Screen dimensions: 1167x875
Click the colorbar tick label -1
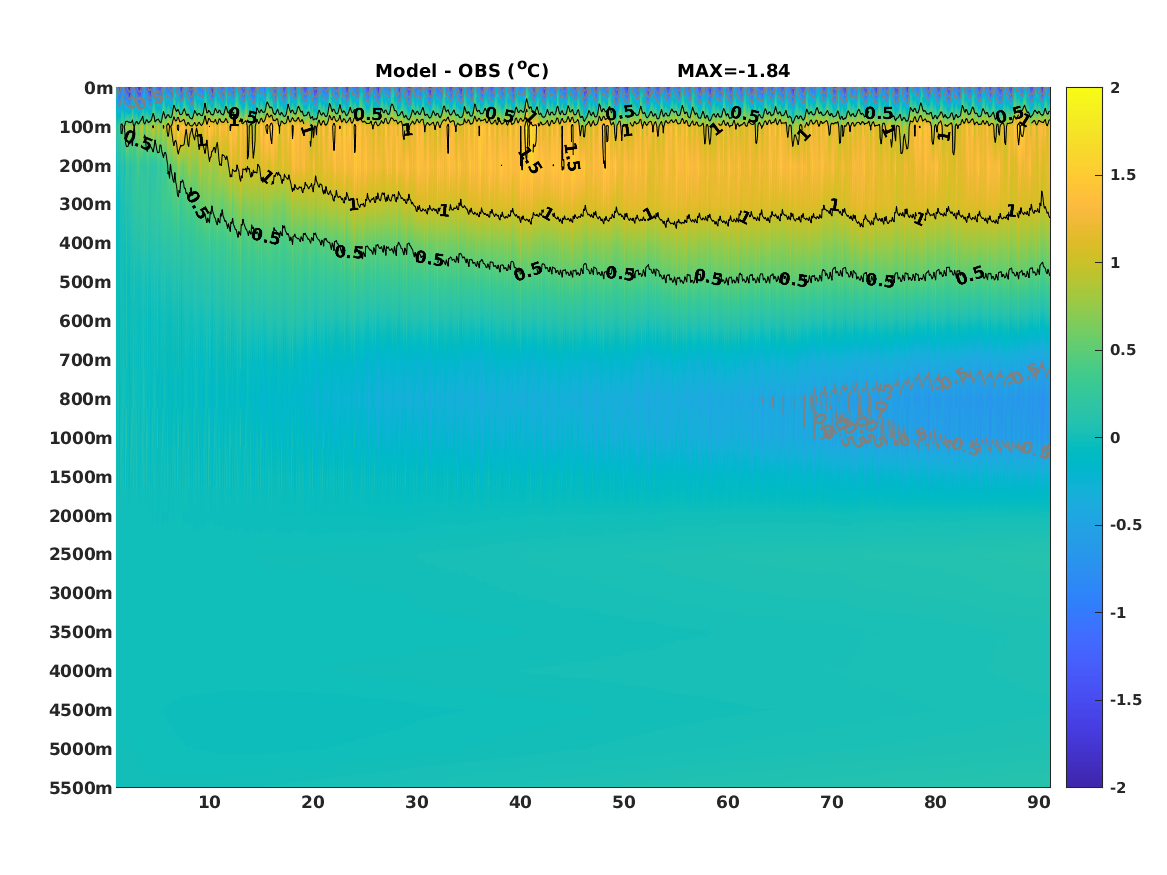click(x=1118, y=612)
